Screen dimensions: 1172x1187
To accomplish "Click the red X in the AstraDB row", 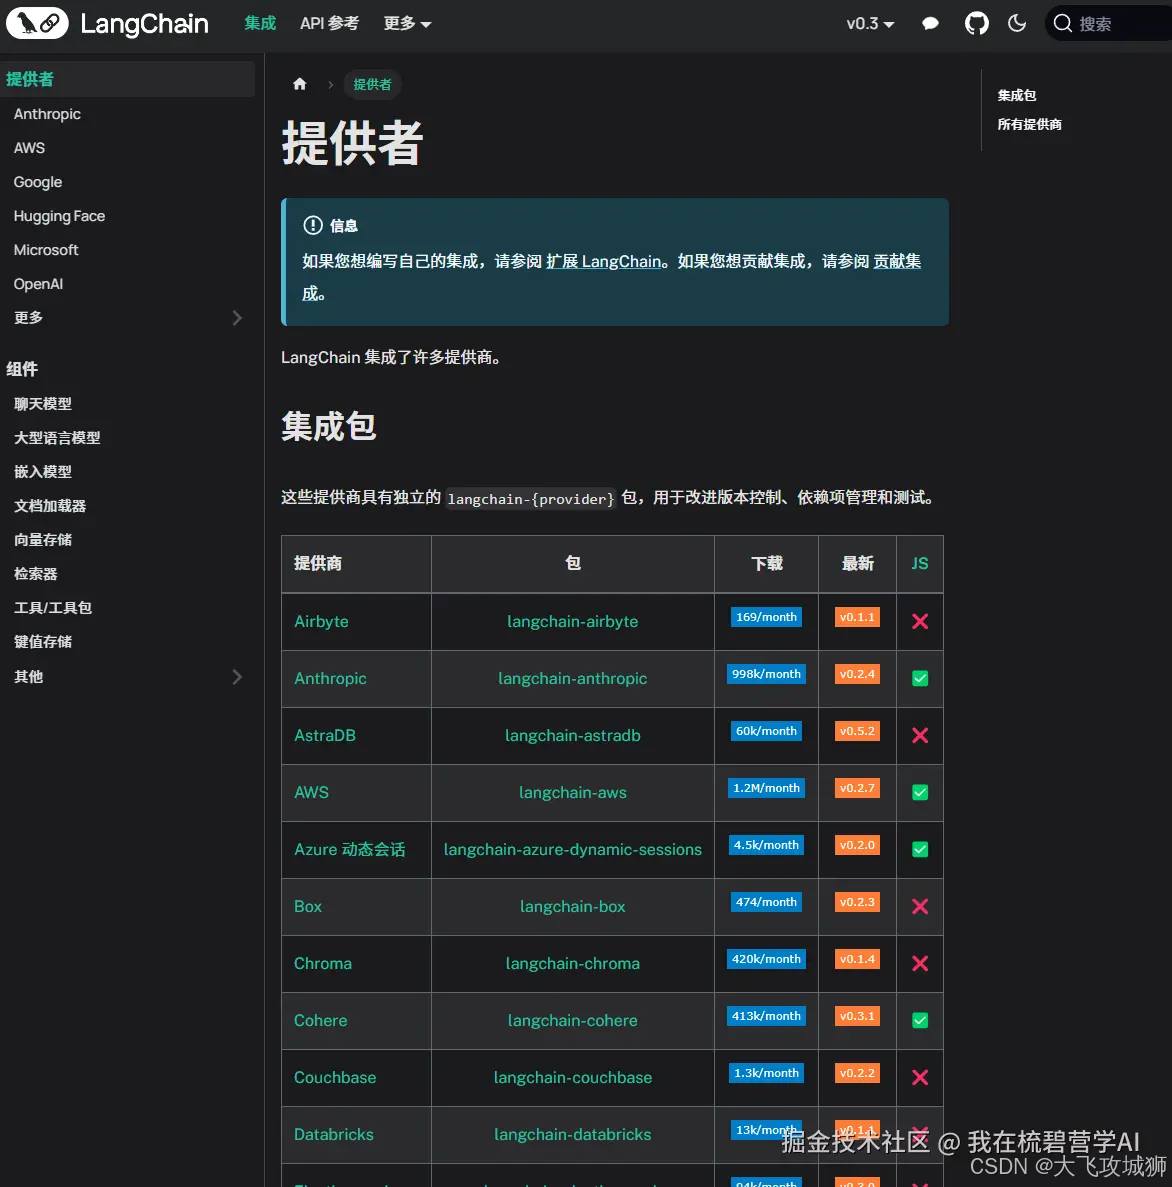I will pos(920,735).
